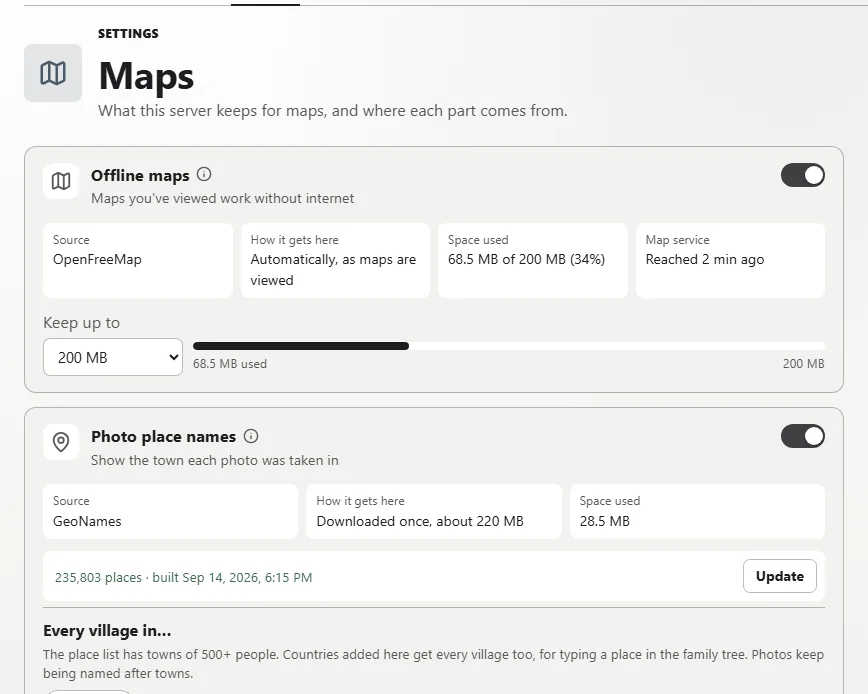Click the 'Maps' page title

click(x=146, y=76)
